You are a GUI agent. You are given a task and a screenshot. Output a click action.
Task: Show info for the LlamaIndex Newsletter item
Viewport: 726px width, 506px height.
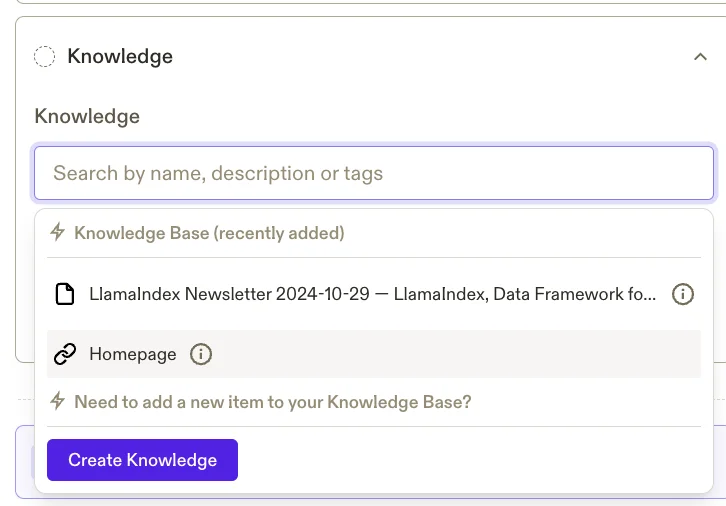coord(682,294)
